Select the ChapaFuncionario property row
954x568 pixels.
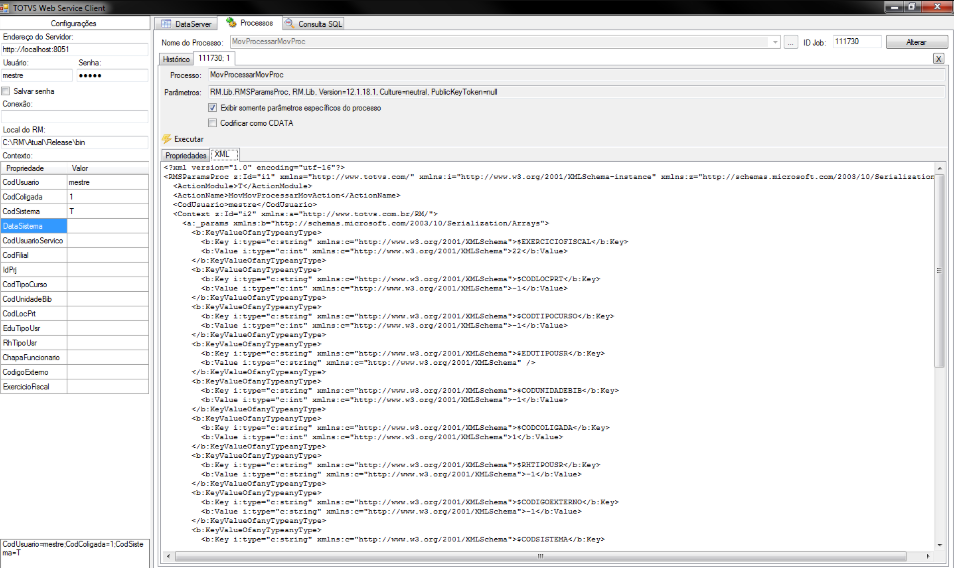pos(74,358)
